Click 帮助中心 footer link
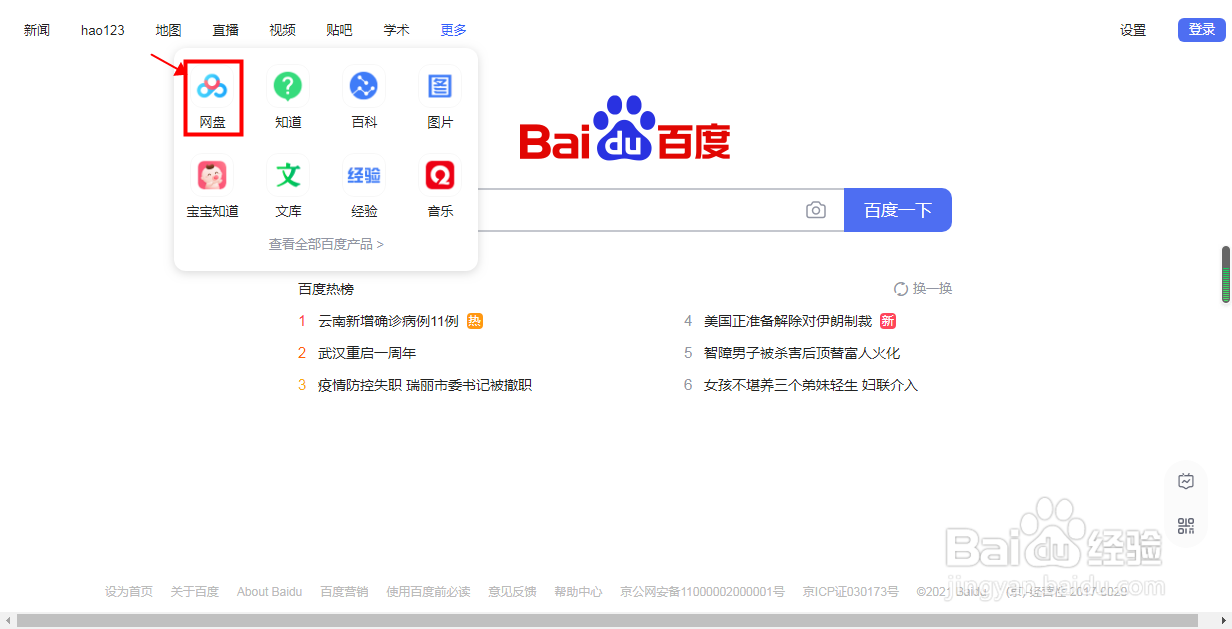This screenshot has width=1232, height=629. click(x=578, y=592)
